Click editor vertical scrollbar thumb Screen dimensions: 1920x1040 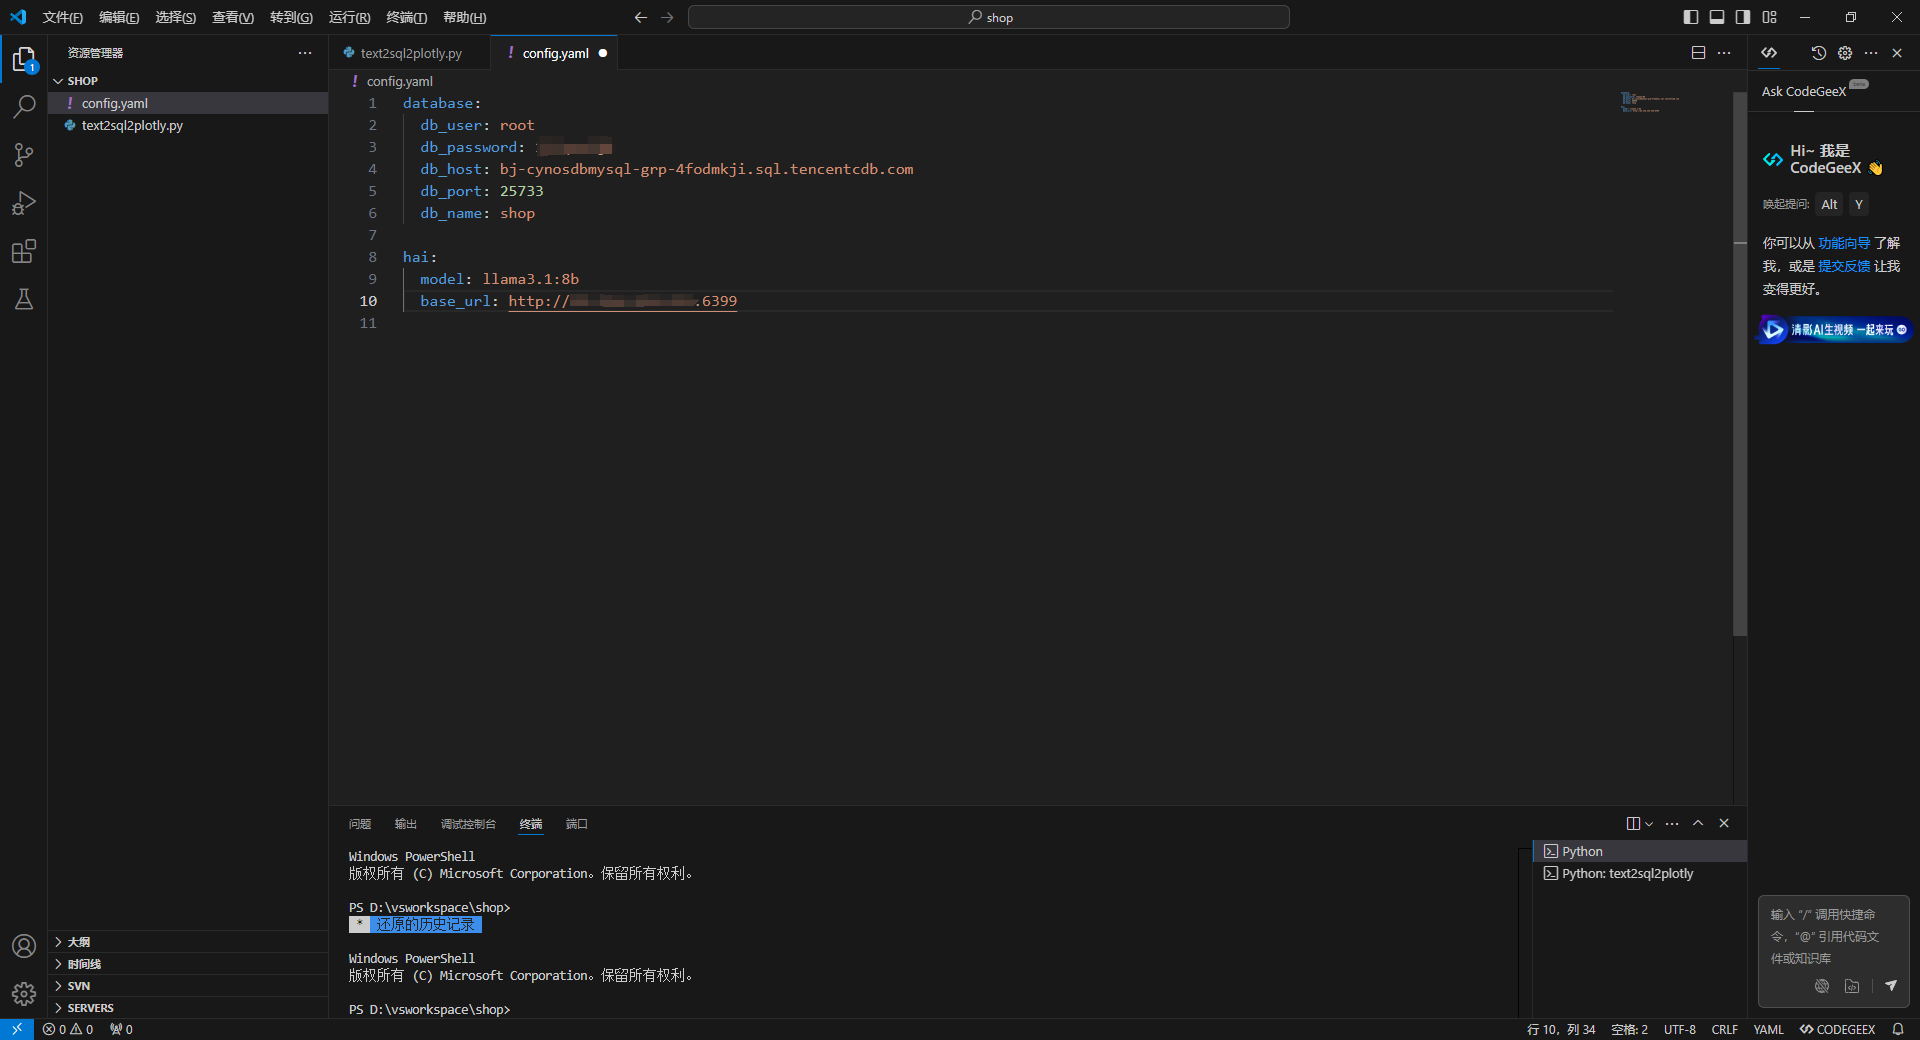tap(1740, 363)
